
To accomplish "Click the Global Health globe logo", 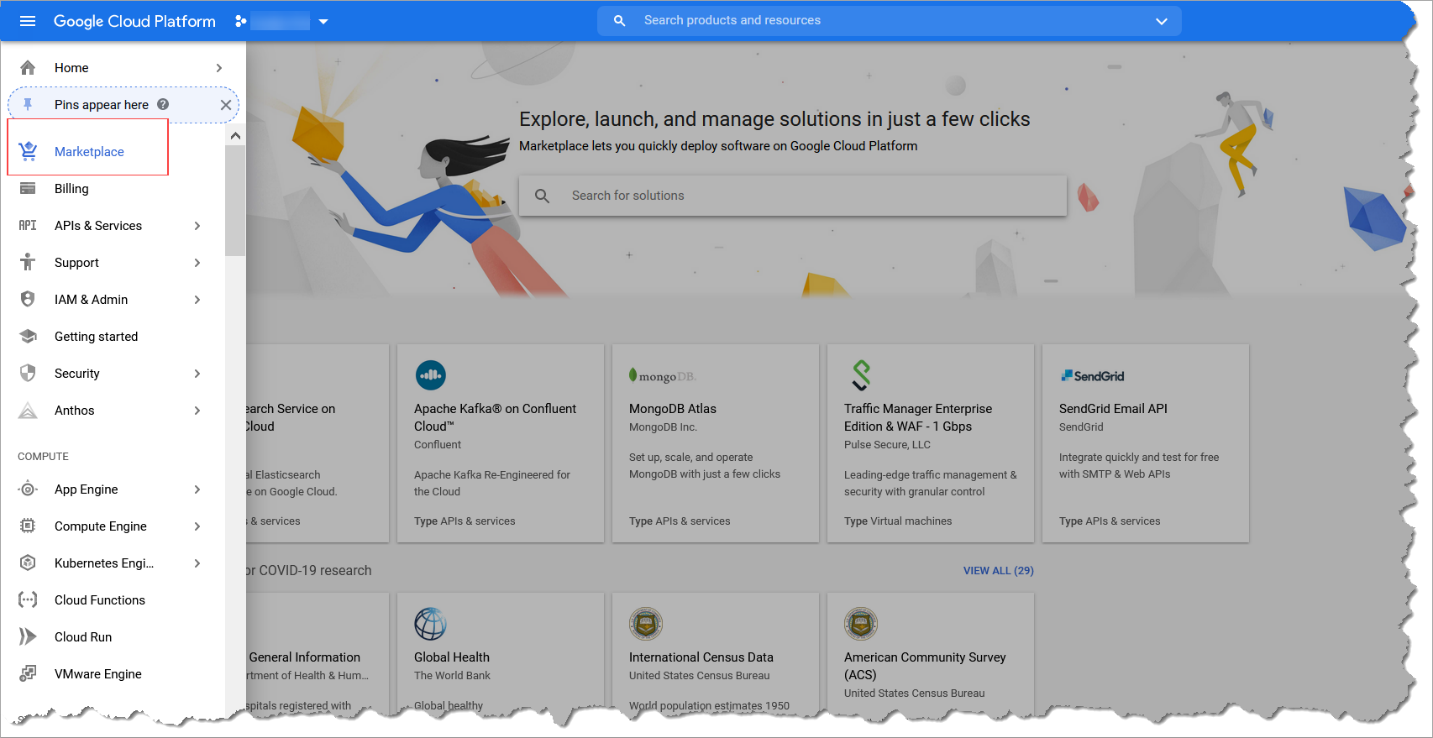I will (x=430, y=625).
